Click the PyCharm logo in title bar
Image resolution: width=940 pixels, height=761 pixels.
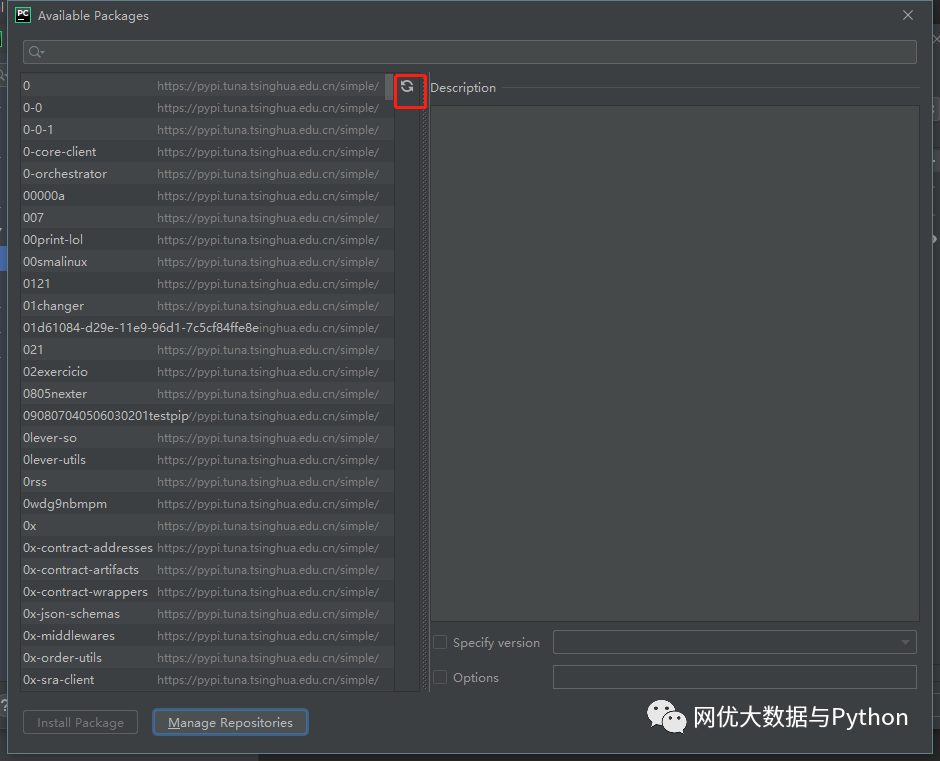point(23,15)
